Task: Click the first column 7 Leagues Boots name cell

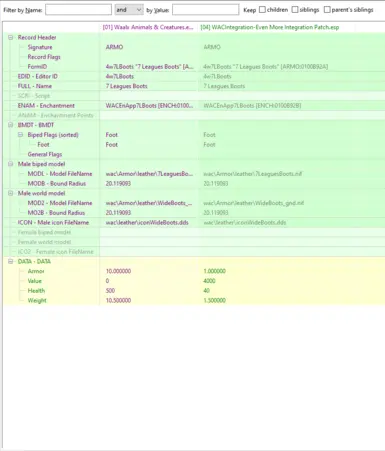Action: [x=127, y=86]
